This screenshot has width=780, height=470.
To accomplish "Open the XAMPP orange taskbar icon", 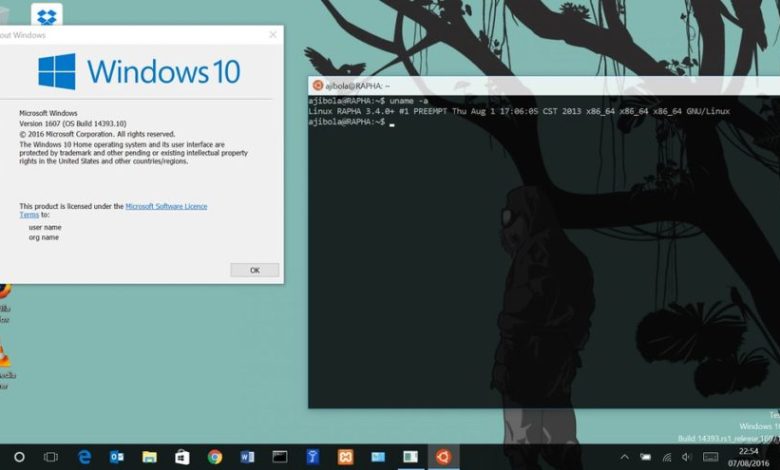I will click(x=345, y=457).
